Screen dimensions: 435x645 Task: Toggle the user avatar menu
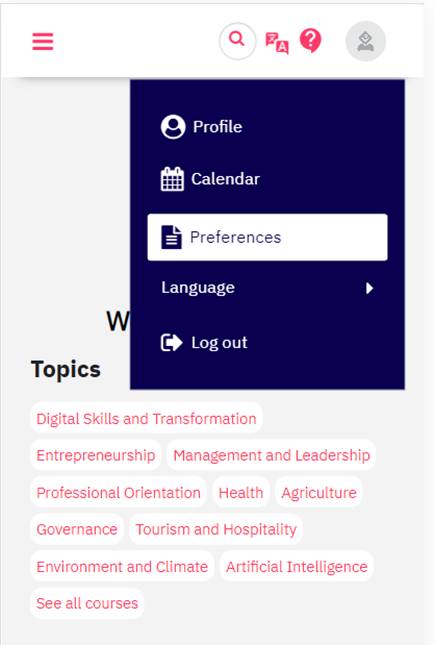click(x=365, y=41)
